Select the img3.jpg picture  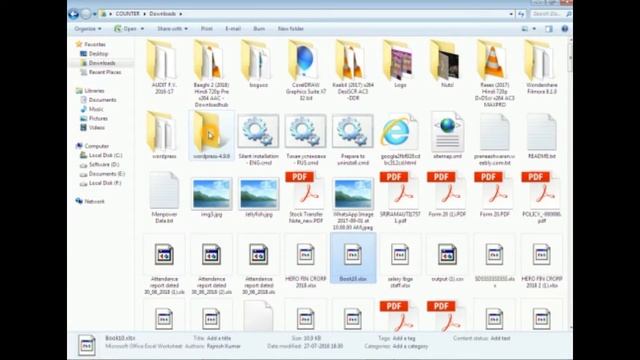tap(211, 197)
